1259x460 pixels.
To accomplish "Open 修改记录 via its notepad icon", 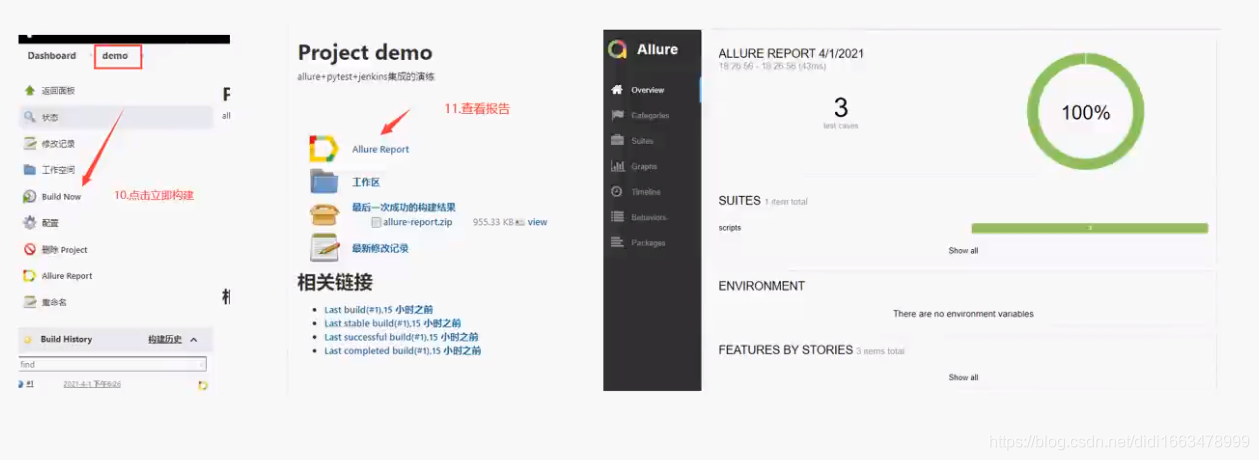I will [x=30, y=143].
